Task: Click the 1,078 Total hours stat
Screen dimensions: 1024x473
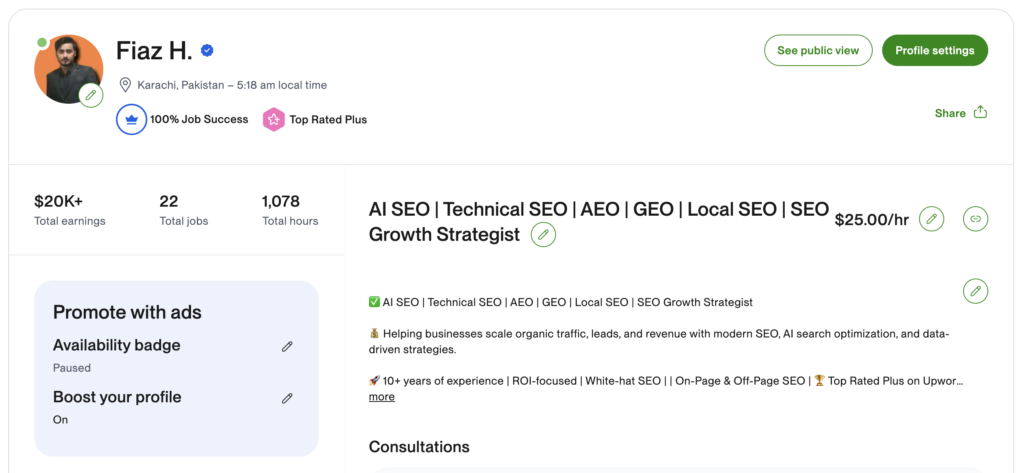Action: 290,210
